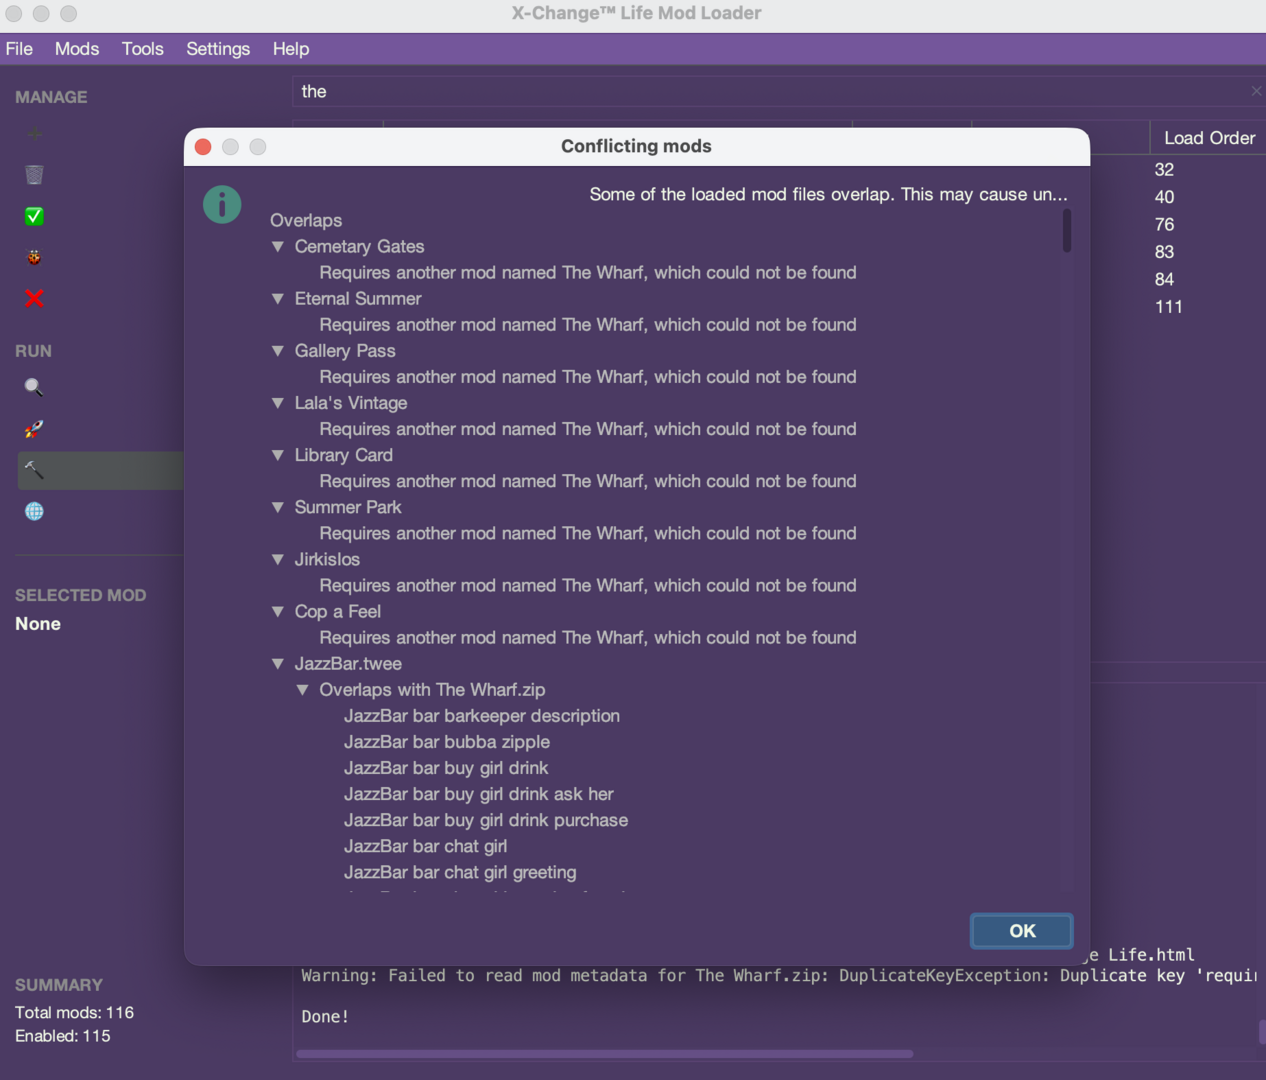Click the info icon in Conflicting mods dialog

(222, 205)
